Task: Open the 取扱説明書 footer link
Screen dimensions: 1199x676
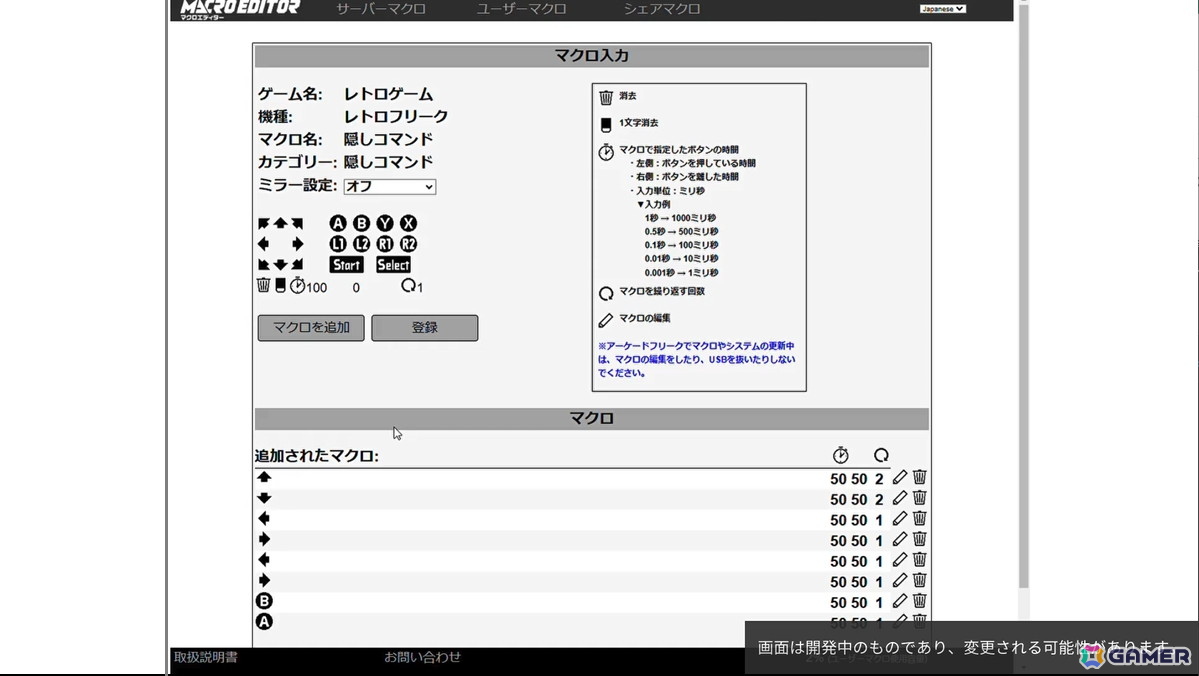Action: click(x=206, y=657)
